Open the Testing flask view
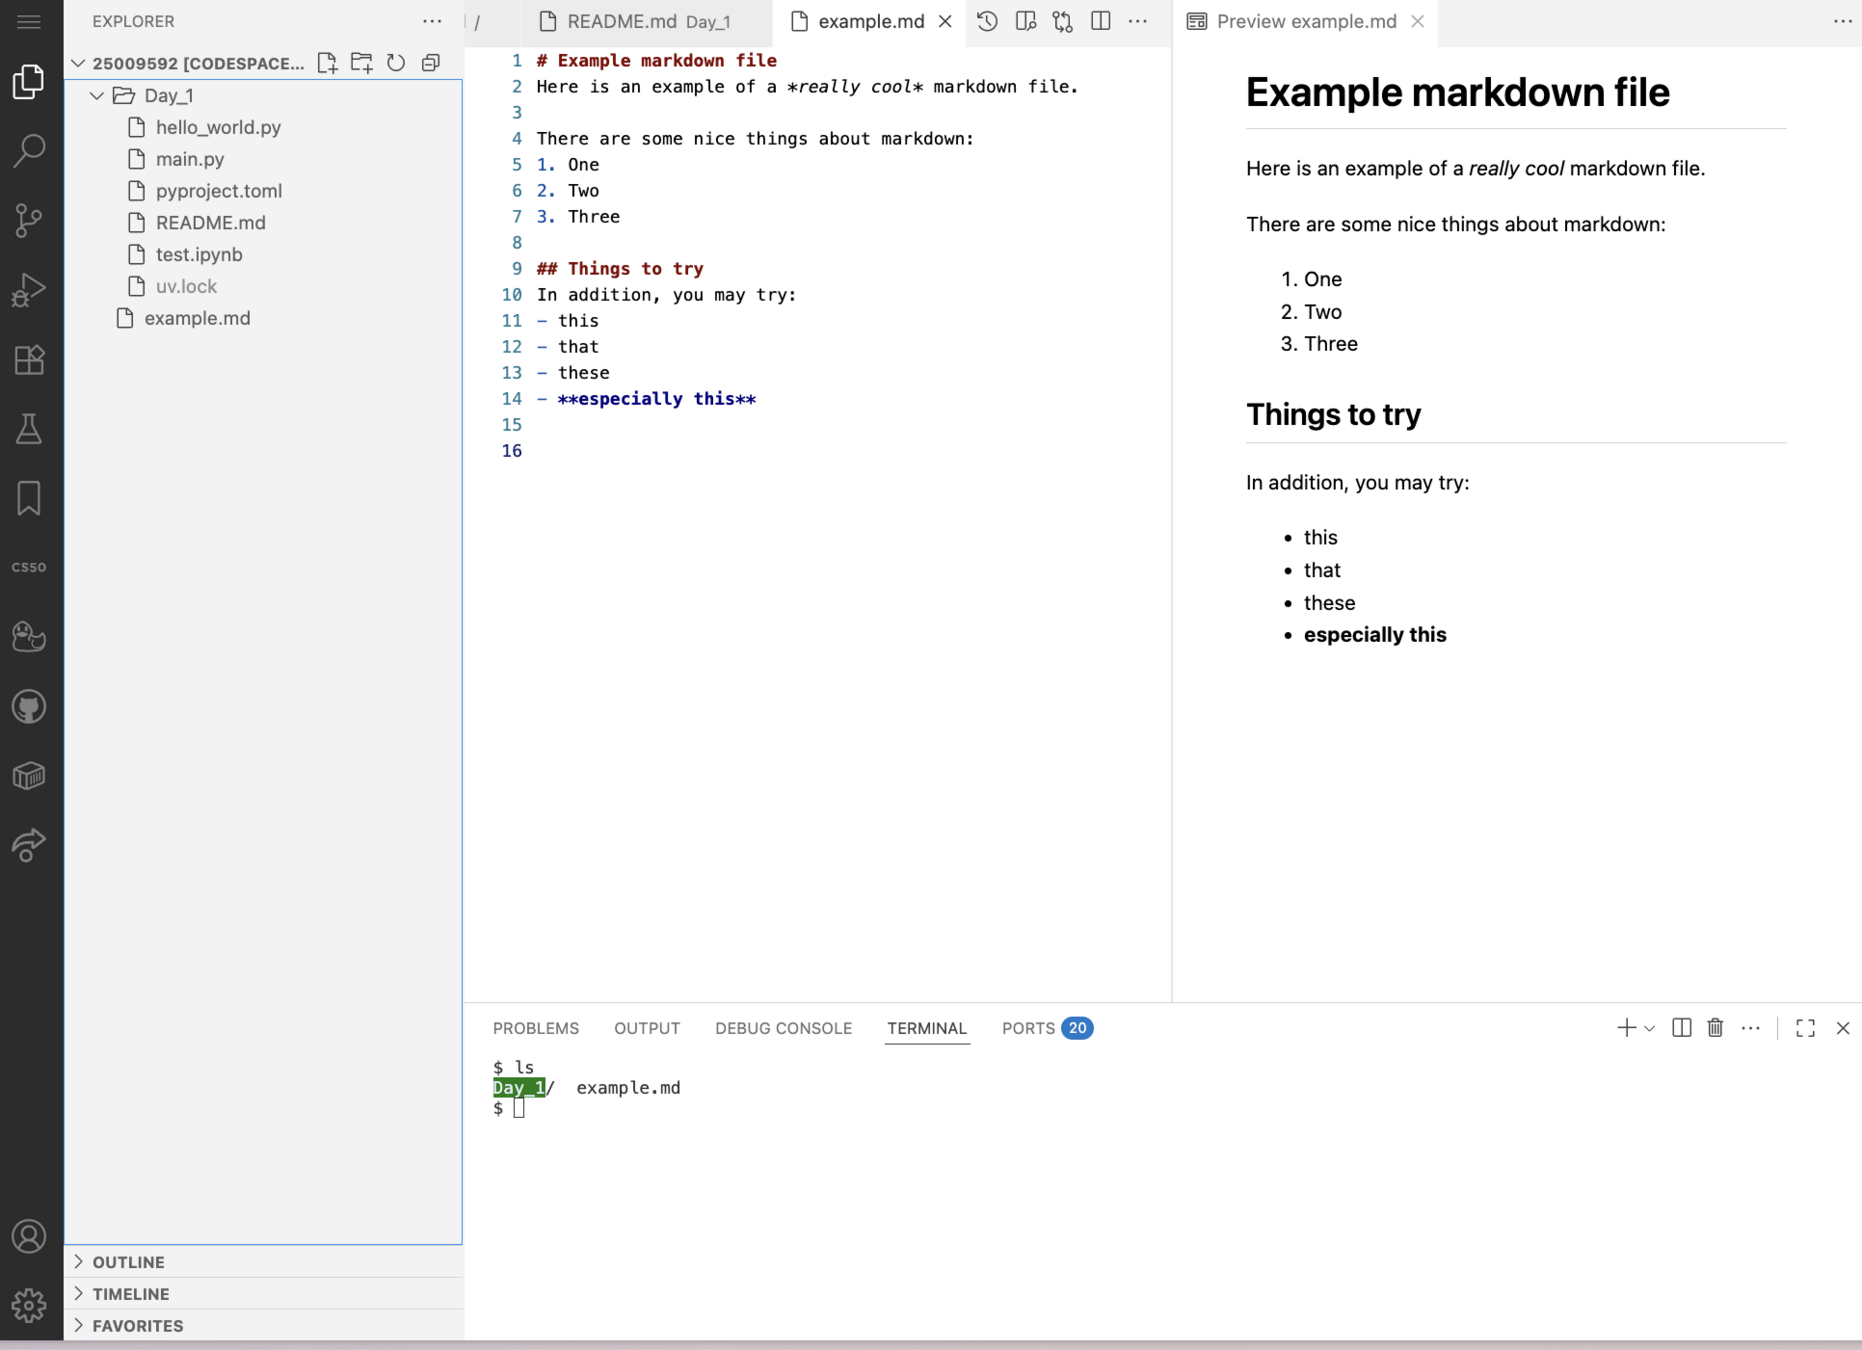Image resolution: width=1862 pixels, height=1350 pixels. coord(29,429)
